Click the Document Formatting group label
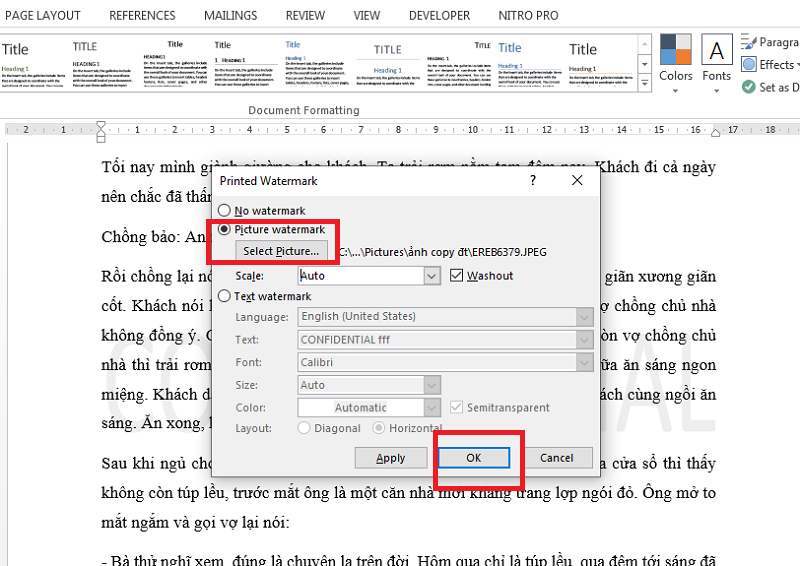The image size is (800, 566). point(304,110)
